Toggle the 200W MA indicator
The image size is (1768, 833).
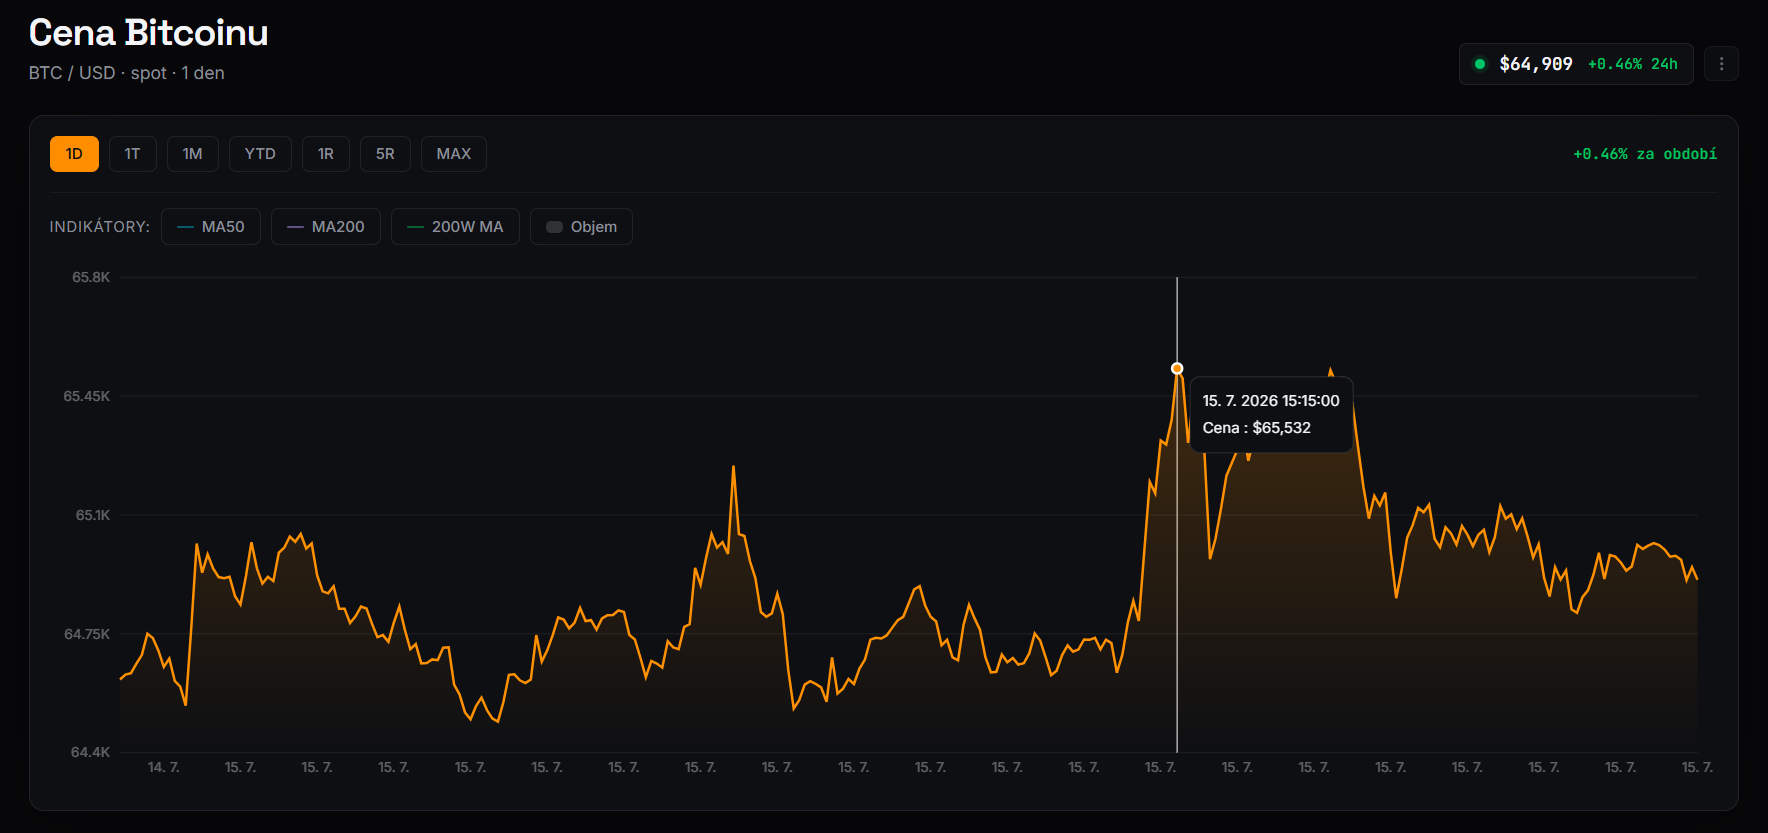pos(455,227)
